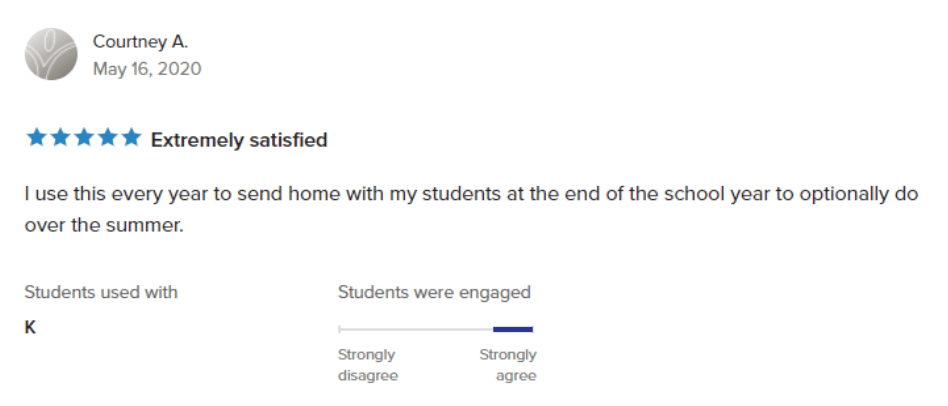The image size is (948, 406).
Task: Click the review date May 16, 2020
Action: pos(146,69)
